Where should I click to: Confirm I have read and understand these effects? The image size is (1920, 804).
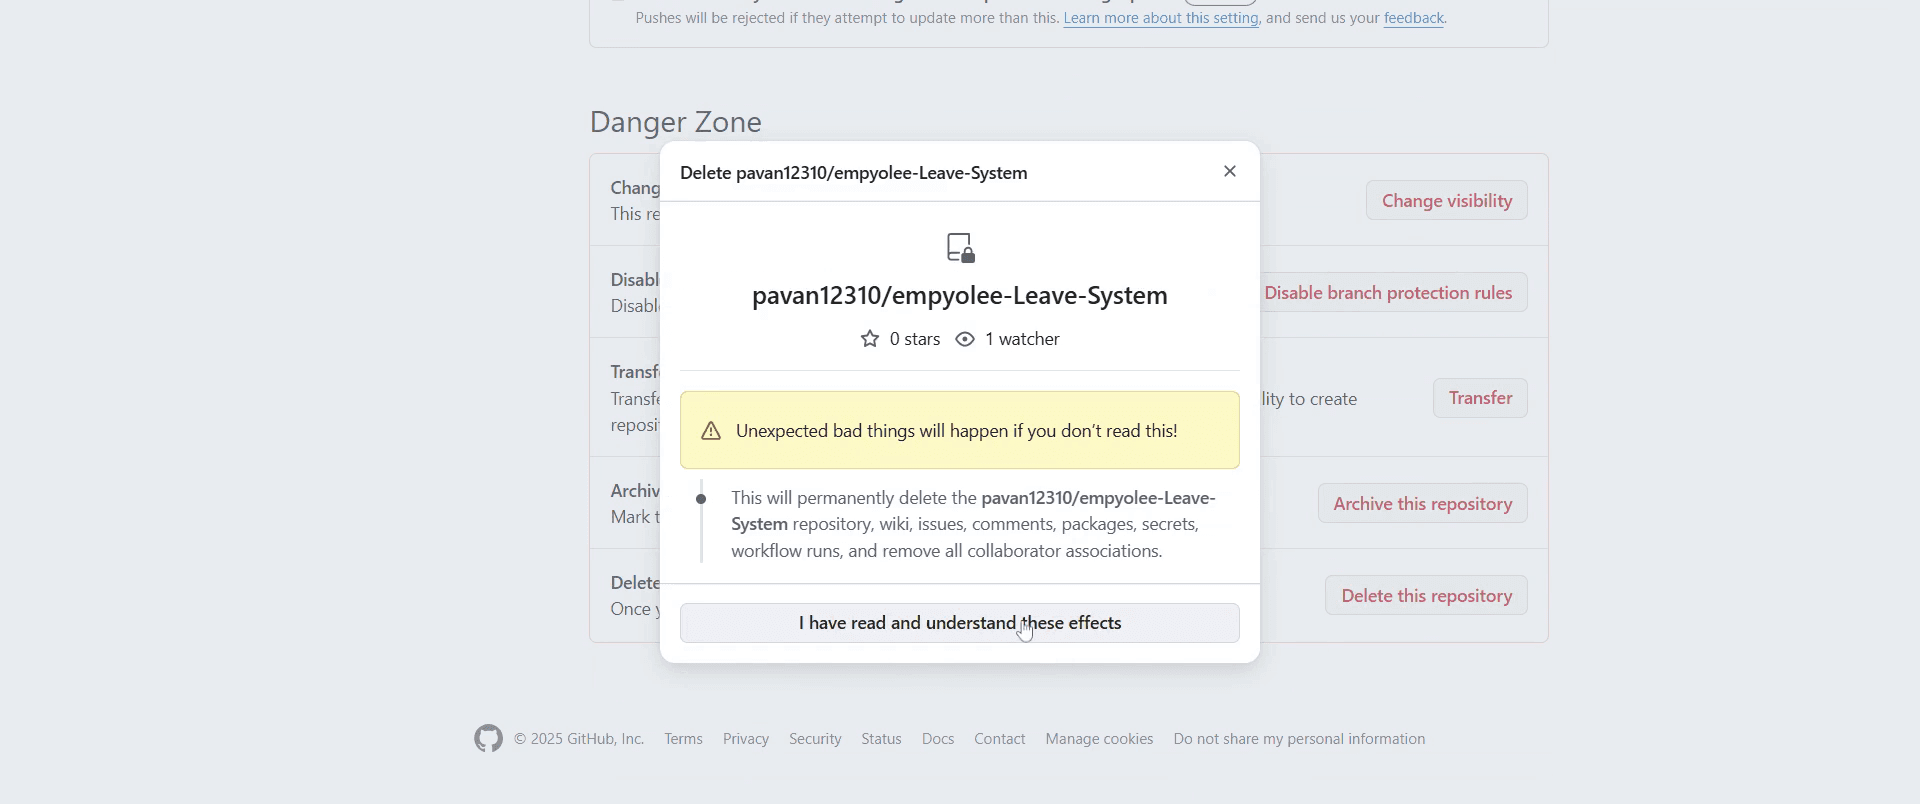point(960,623)
